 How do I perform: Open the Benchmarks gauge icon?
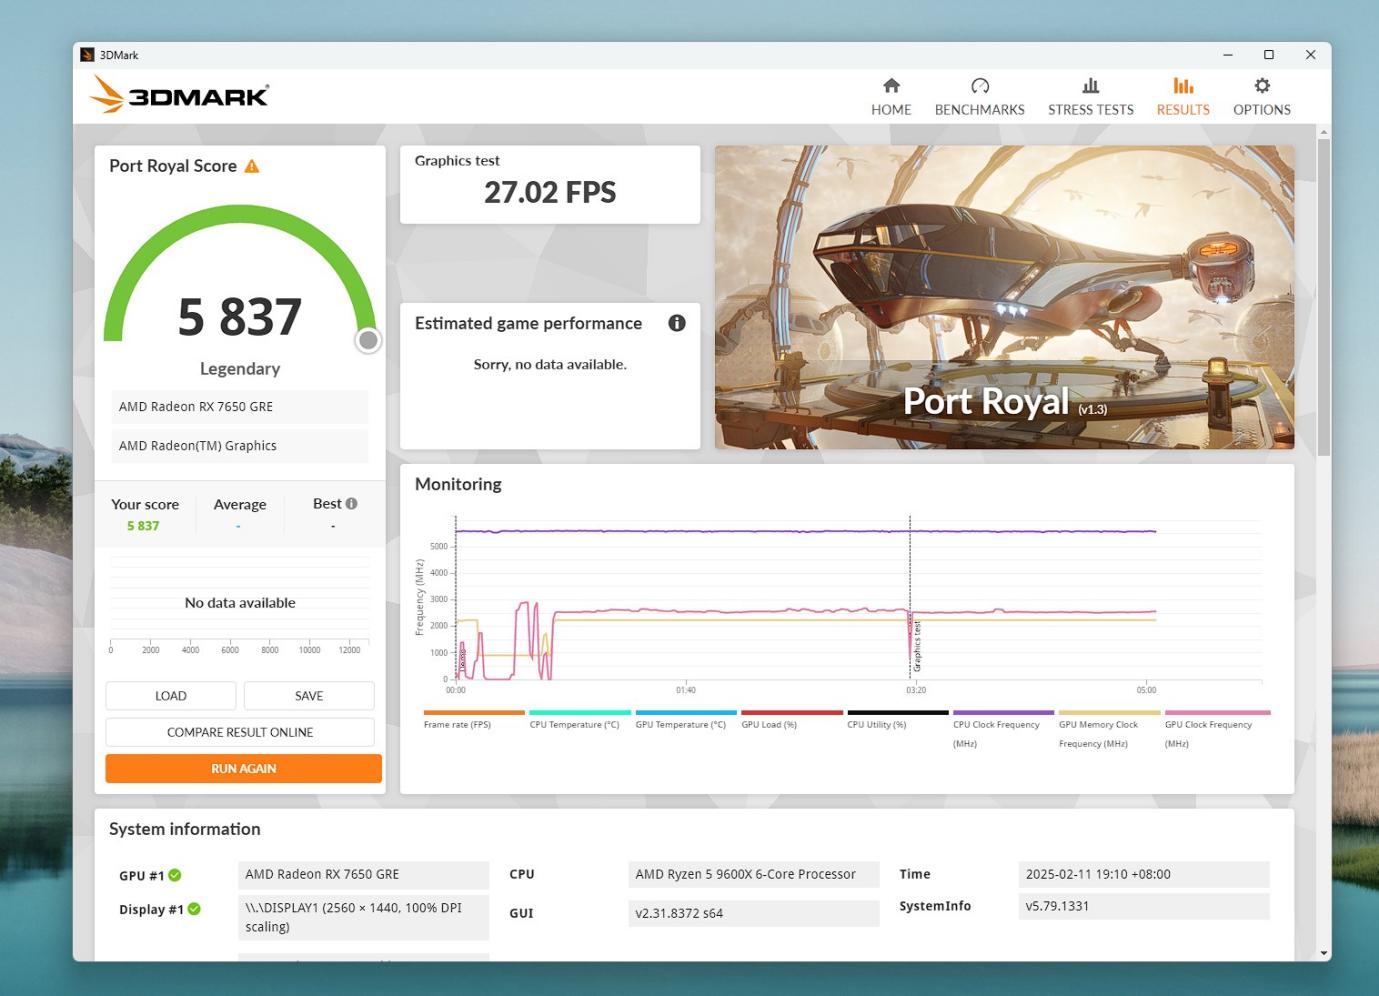(979, 86)
